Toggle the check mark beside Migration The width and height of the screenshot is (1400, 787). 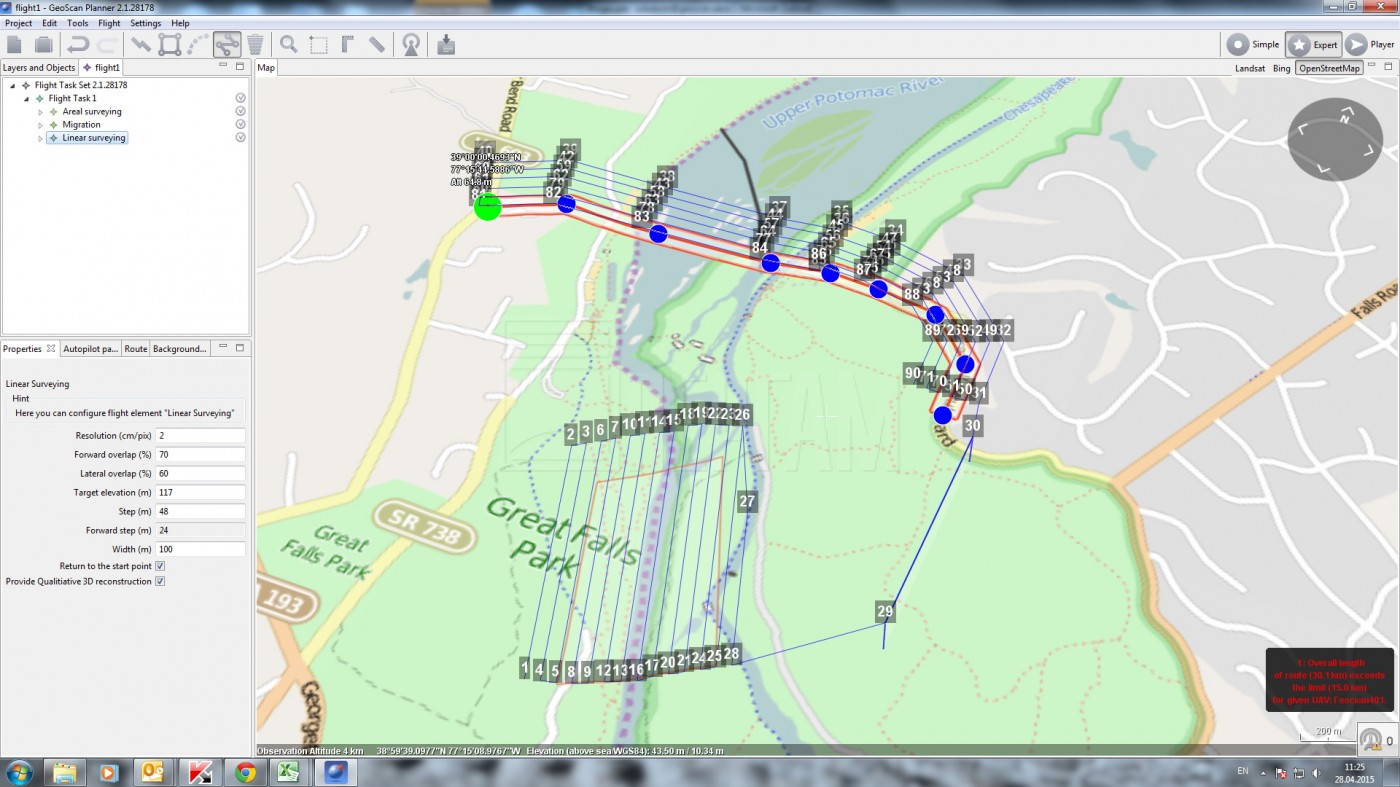[x=240, y=124]
